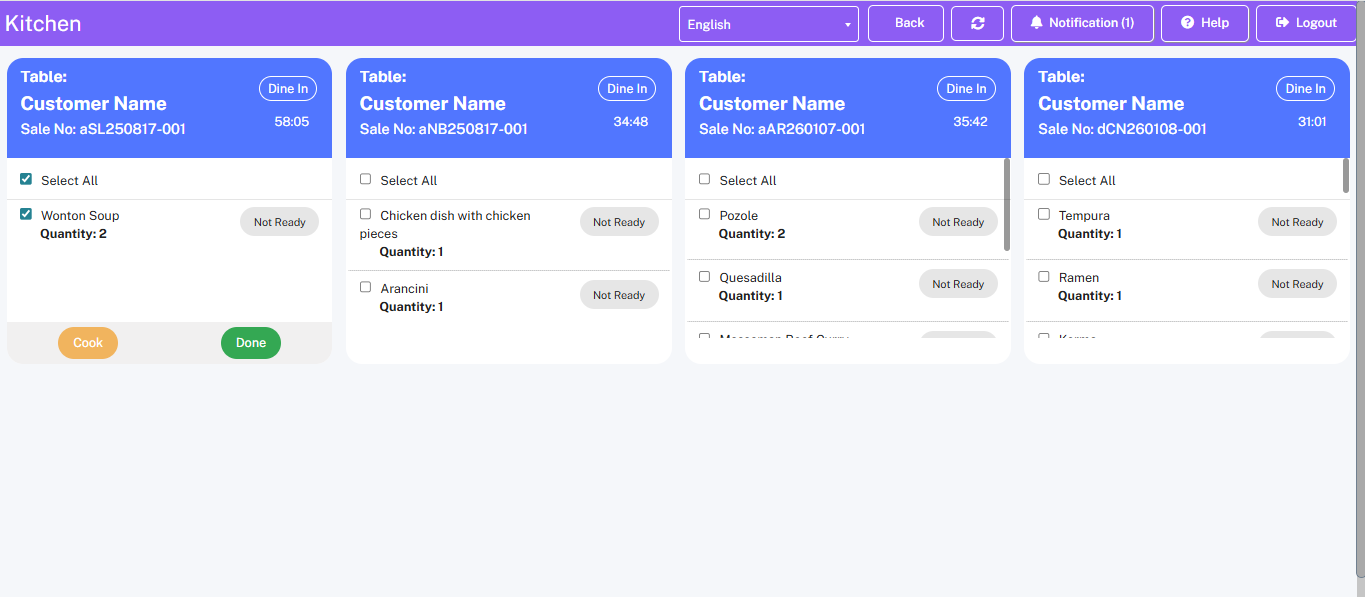Viewport: 1365px width, 597px height.
Task: Open the English language dropdown
Action: 768,24
